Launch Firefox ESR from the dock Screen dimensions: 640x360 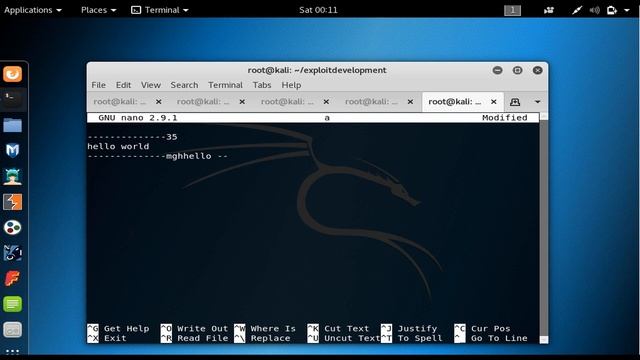pyautogui.click(x=13, y=74)
